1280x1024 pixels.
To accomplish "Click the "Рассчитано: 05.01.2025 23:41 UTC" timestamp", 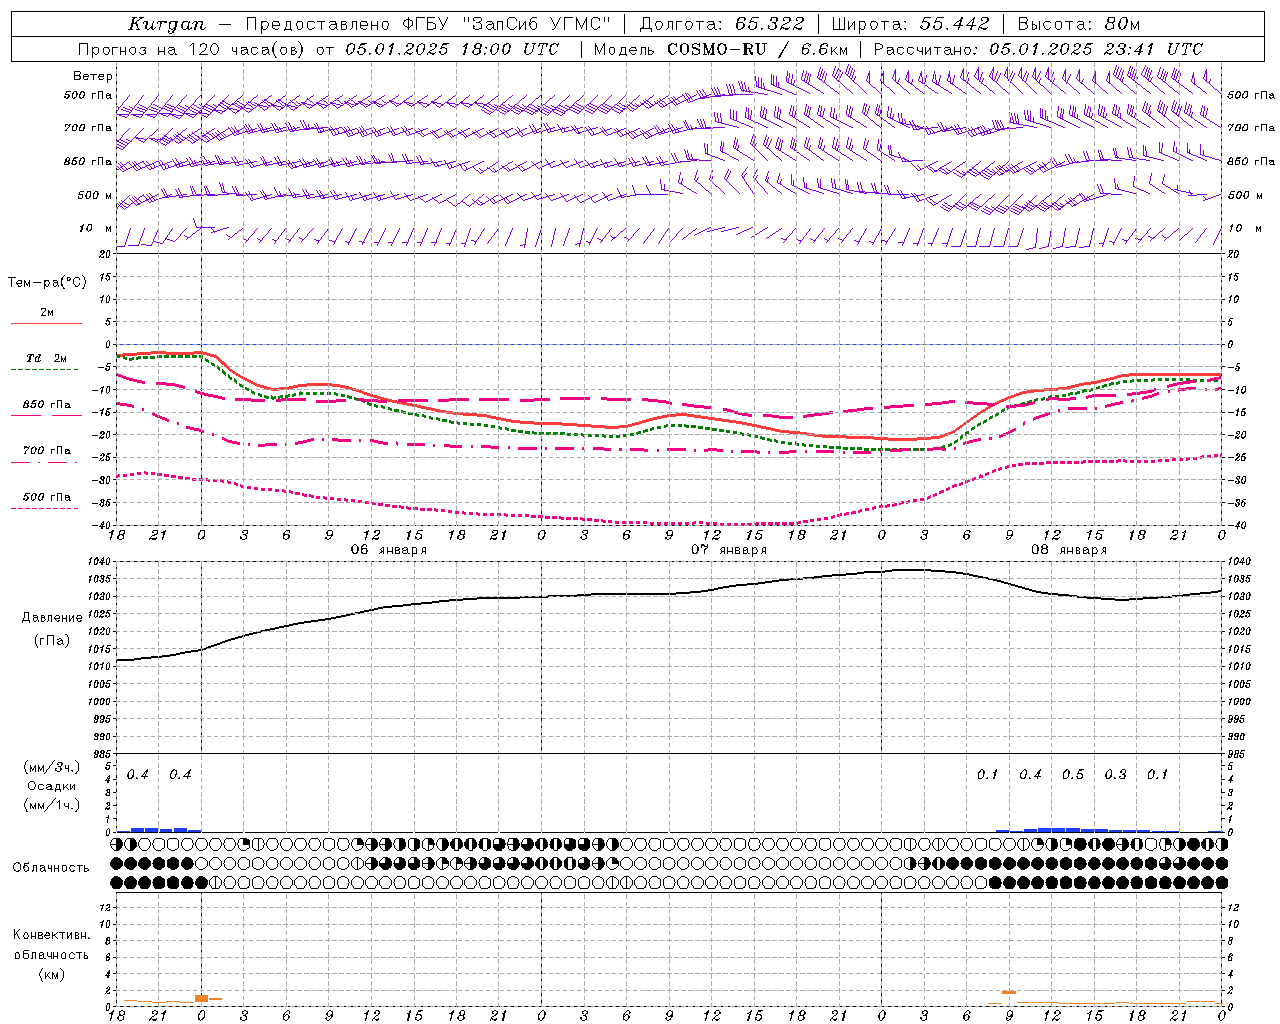I will 1038,49.
